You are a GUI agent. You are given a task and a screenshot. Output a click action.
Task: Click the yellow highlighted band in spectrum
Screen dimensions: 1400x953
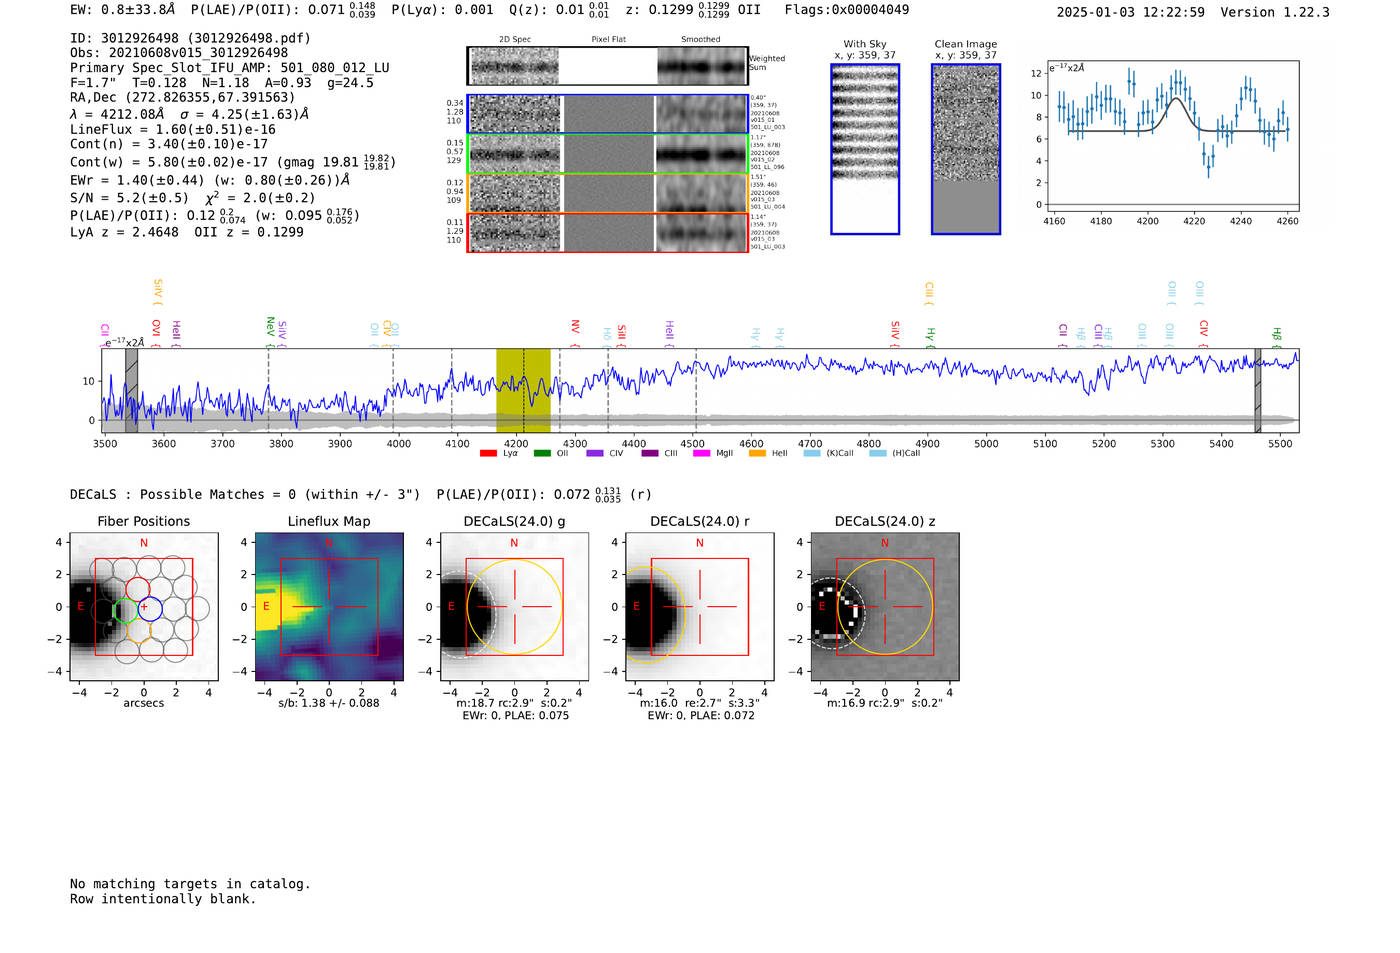pos(523,390)
